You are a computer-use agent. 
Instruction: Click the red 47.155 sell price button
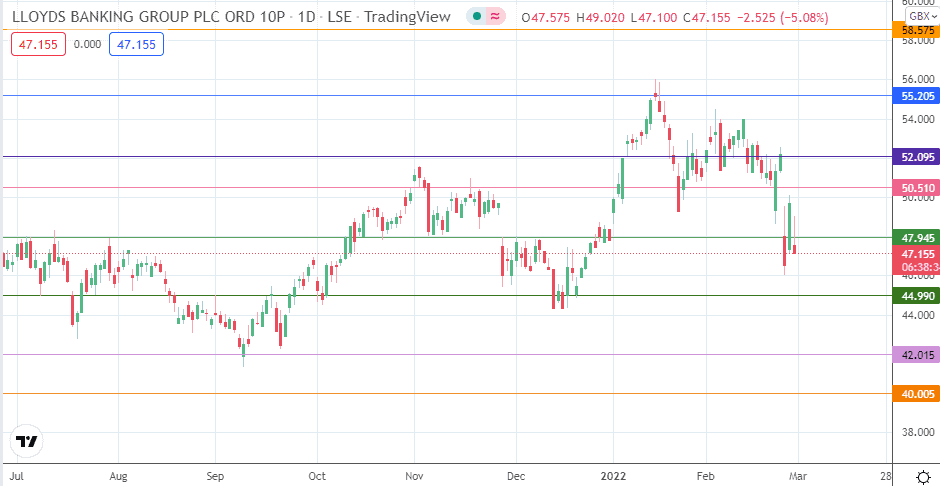click(38, 44)
